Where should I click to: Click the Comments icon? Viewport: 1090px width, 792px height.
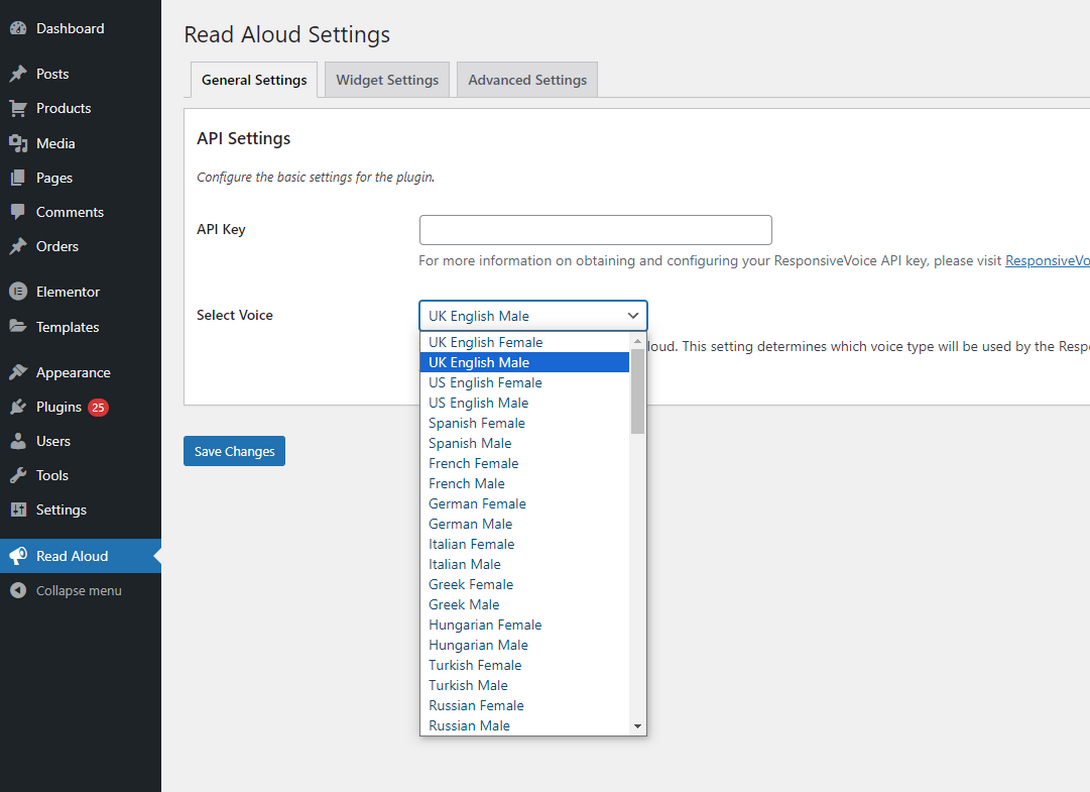[x=20, y=212]
